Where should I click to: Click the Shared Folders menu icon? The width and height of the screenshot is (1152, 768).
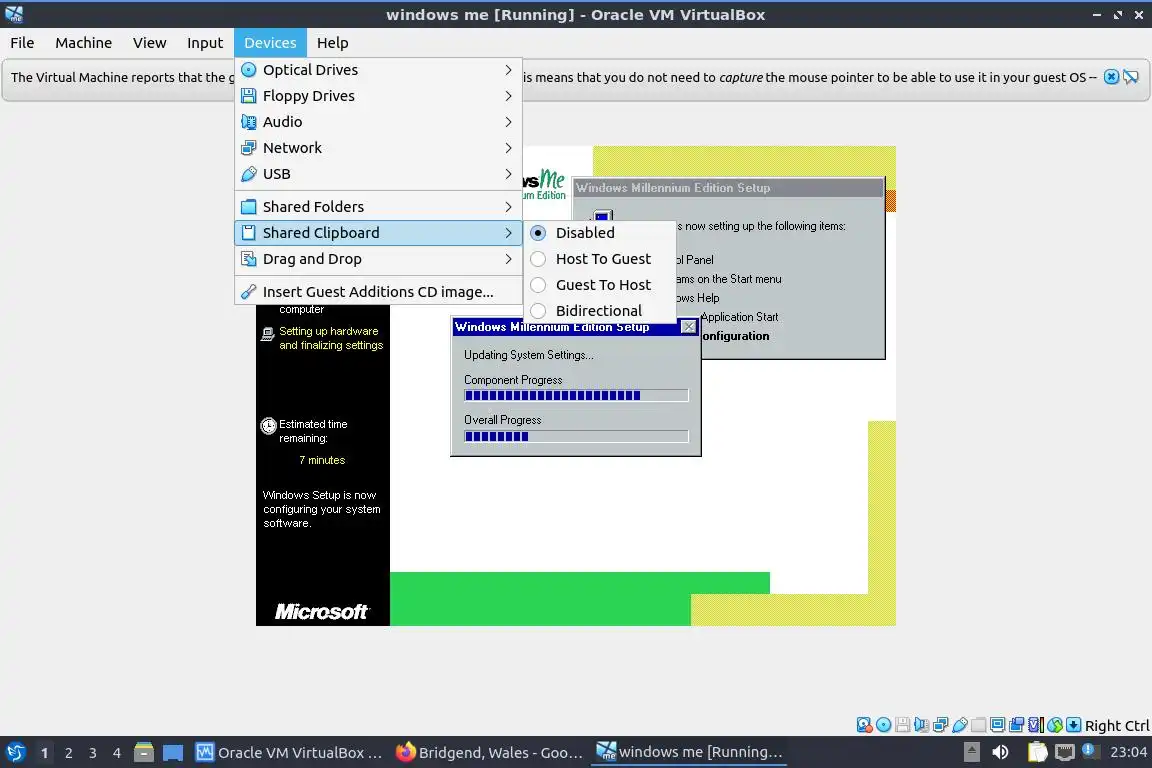249,207
